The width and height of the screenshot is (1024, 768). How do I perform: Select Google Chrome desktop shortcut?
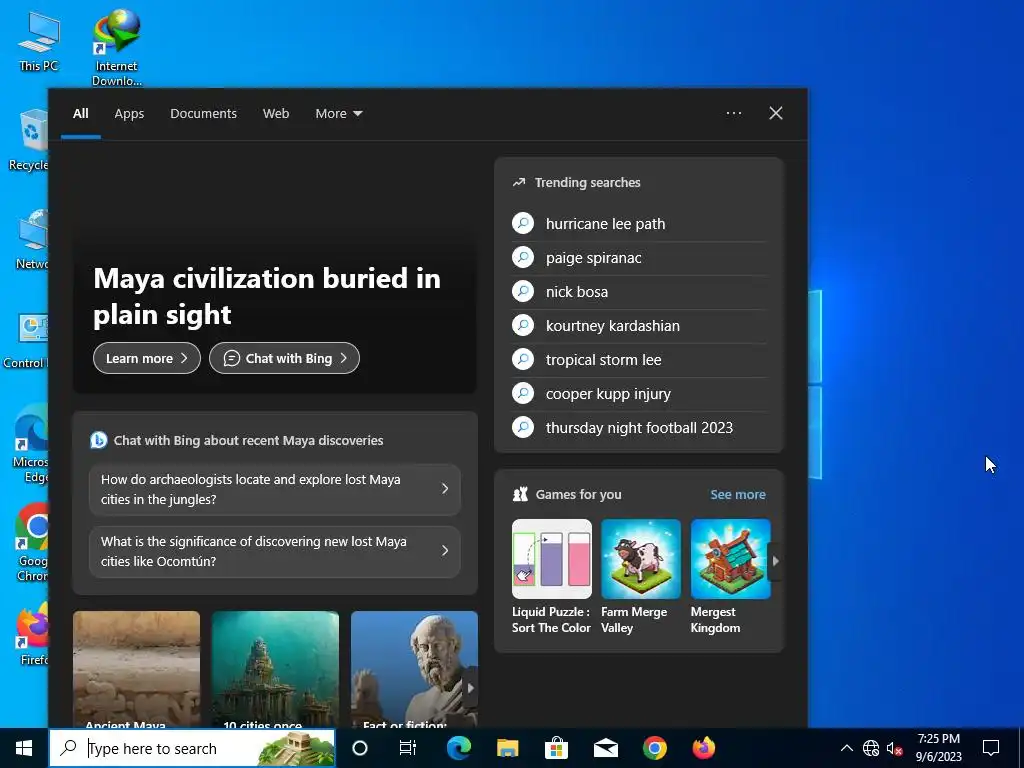(x=31, y=542)
